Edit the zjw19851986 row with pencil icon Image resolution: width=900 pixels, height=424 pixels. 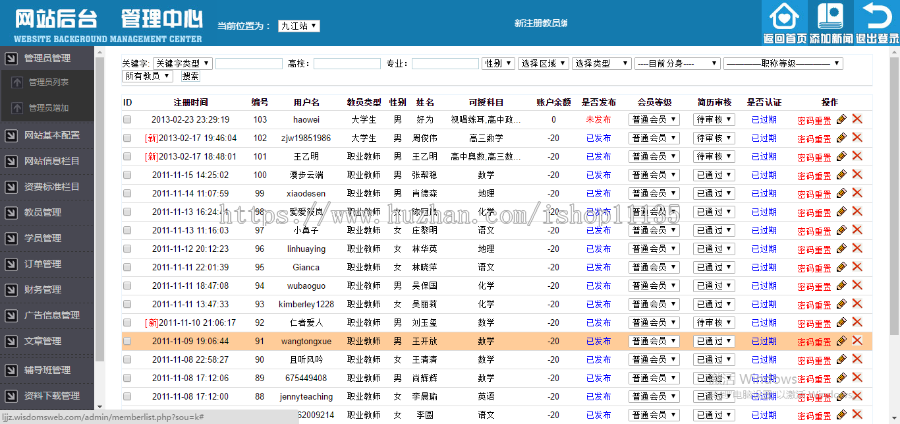pyautogui.click(x=841, y=138)
